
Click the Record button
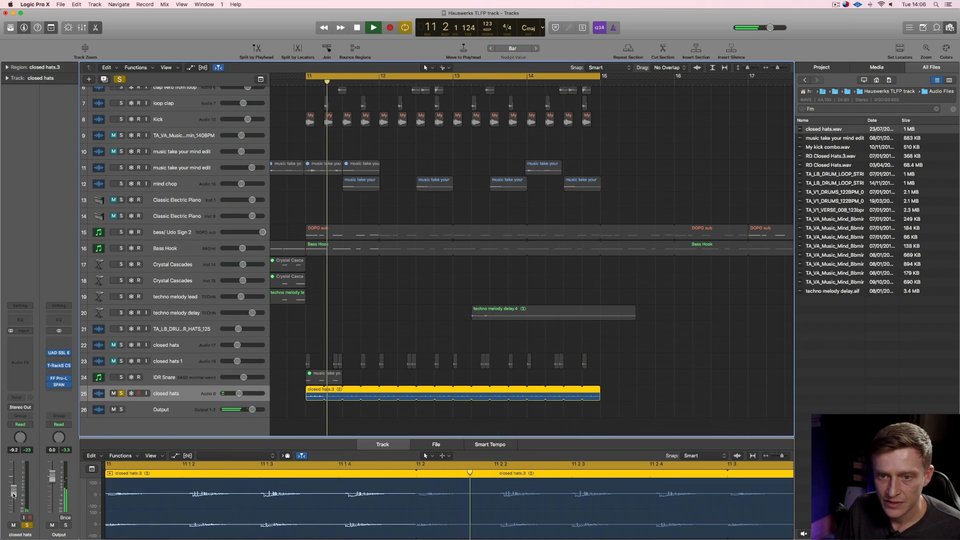[389, 28]
